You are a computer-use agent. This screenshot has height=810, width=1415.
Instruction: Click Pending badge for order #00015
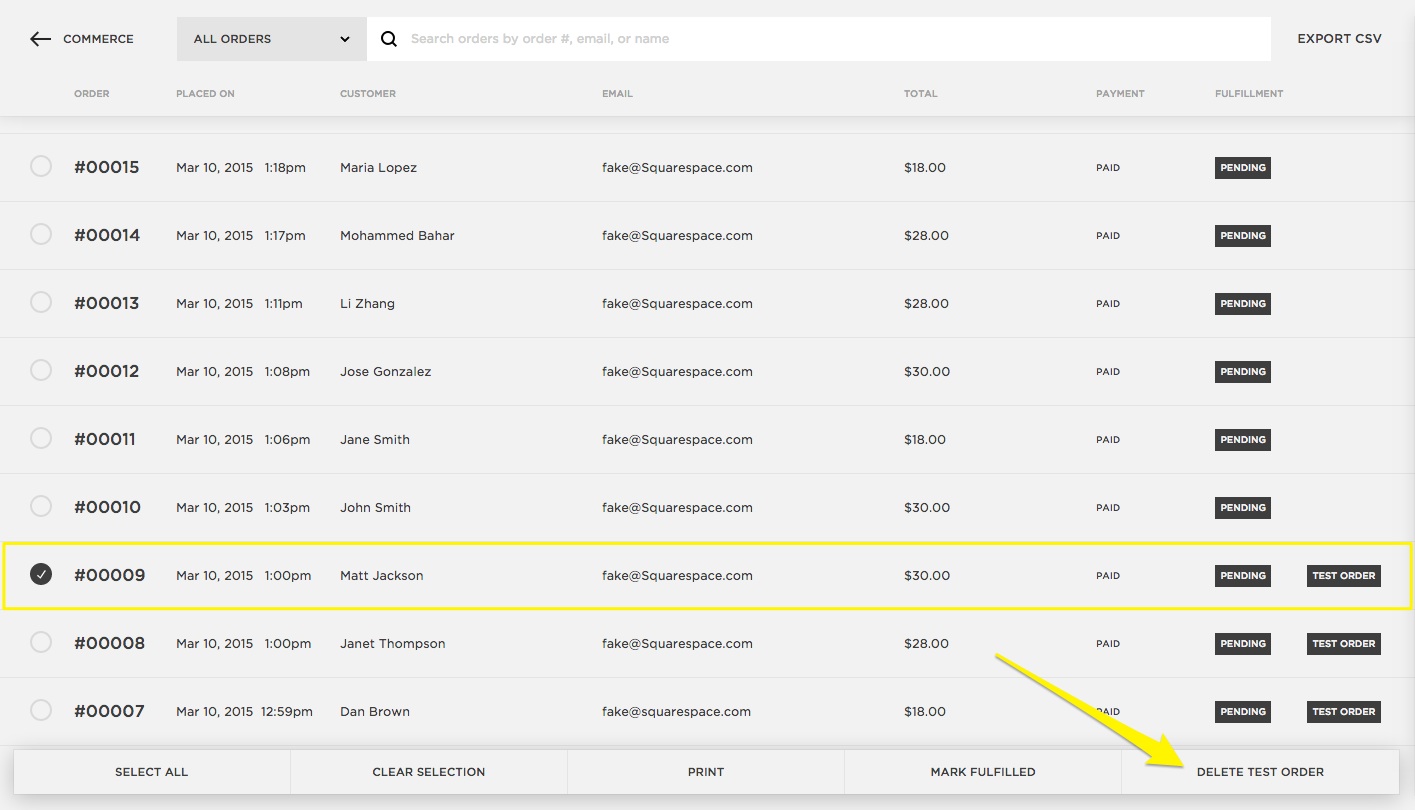coord(1243,168)
